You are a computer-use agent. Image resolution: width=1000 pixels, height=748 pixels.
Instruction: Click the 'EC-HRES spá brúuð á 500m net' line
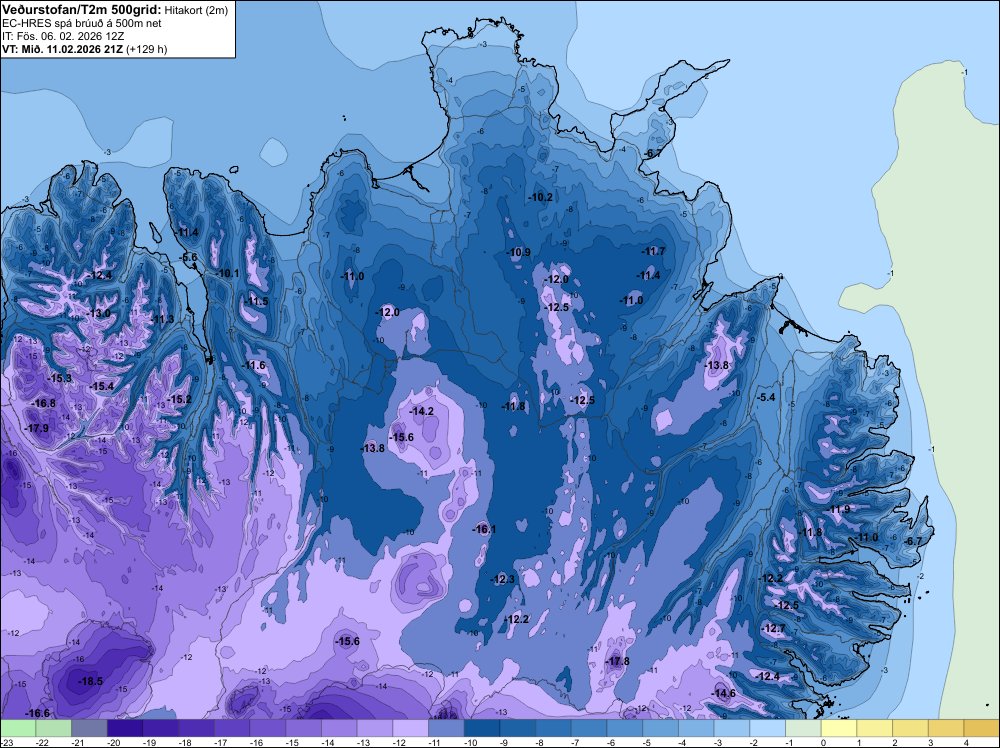pyautogui.click(x=82, y=24)
